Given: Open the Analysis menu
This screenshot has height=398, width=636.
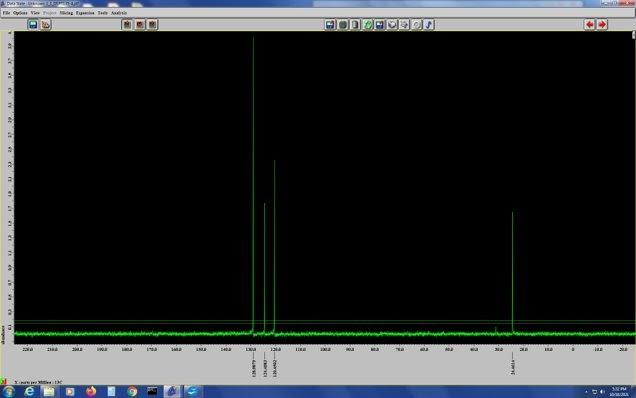Looking at the screenshot, I should pyautogui.click(x=119, y=13).
